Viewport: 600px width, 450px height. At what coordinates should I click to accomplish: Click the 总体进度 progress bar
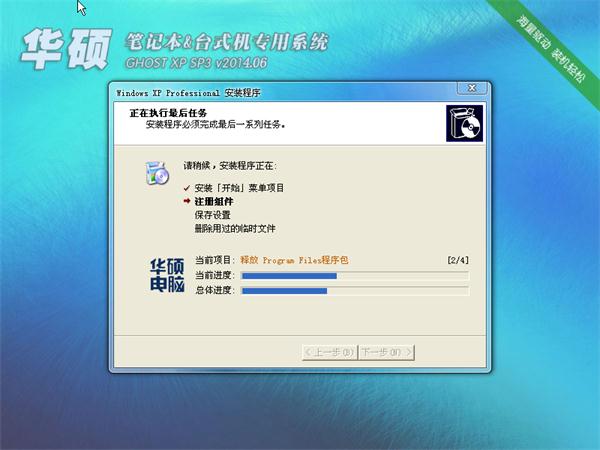[355, 290]
